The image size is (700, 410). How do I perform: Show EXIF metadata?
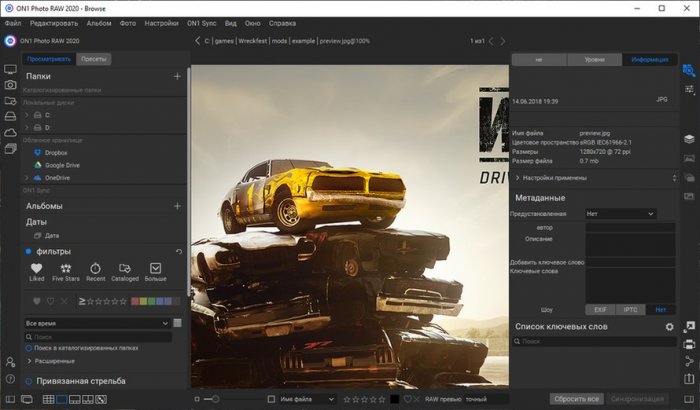click(x=600, y=310)
